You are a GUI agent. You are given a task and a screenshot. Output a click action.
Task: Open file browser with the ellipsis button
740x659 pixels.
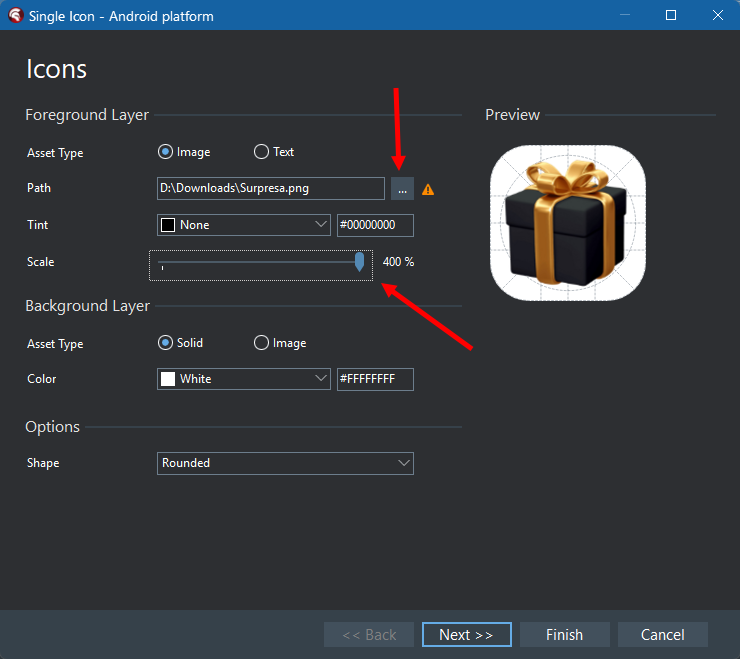(x=402, y=189)
